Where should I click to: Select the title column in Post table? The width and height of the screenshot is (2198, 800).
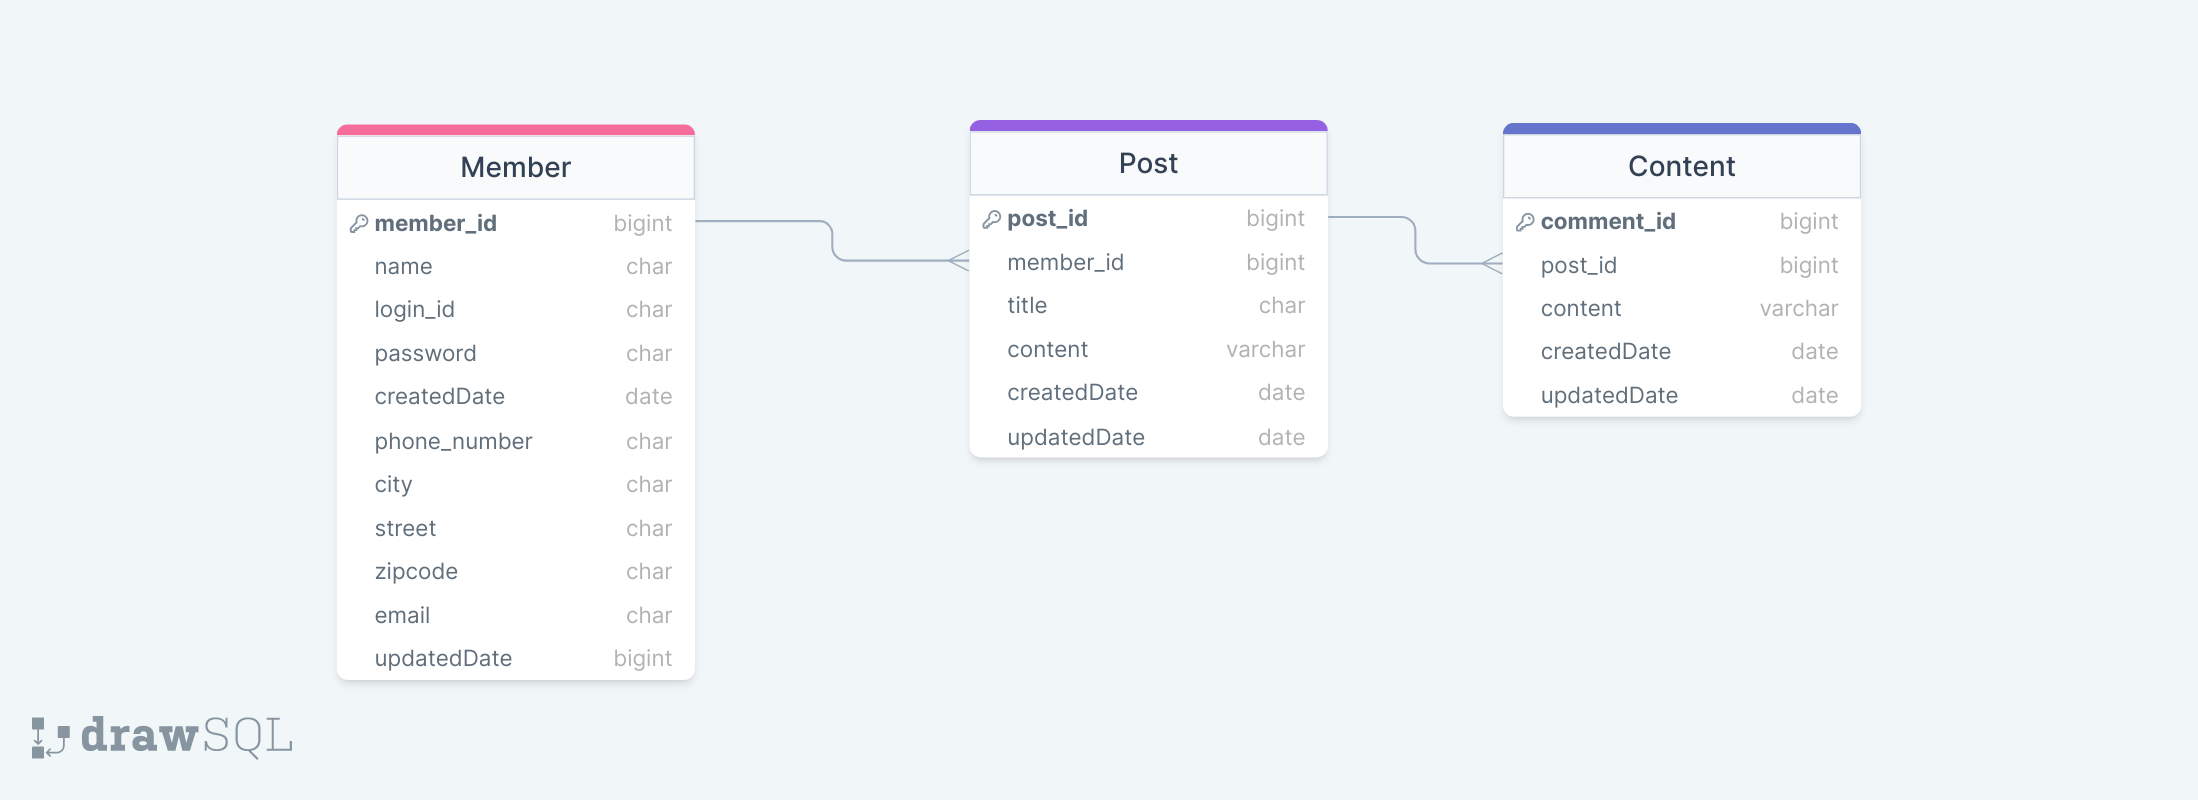click(x=1149, y=306)
